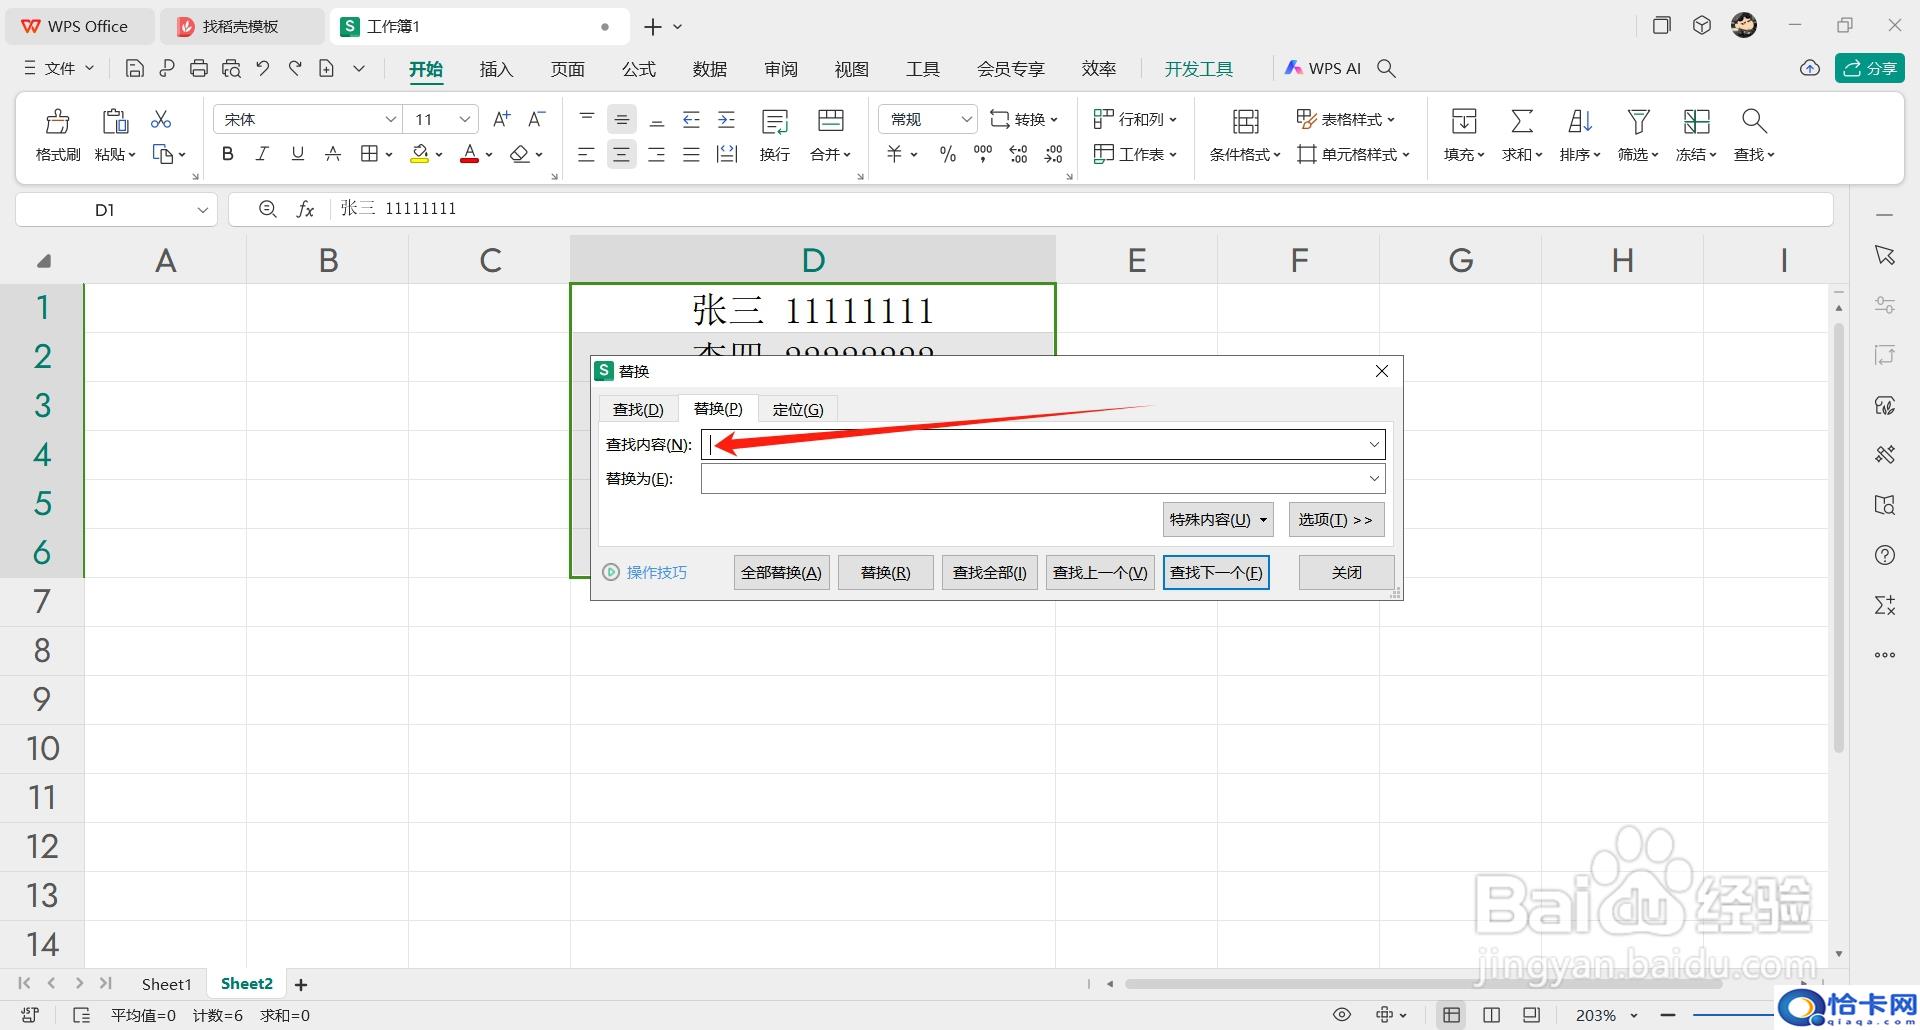
Task: Click the Format Painter brush icon
Action: (58, 121)
